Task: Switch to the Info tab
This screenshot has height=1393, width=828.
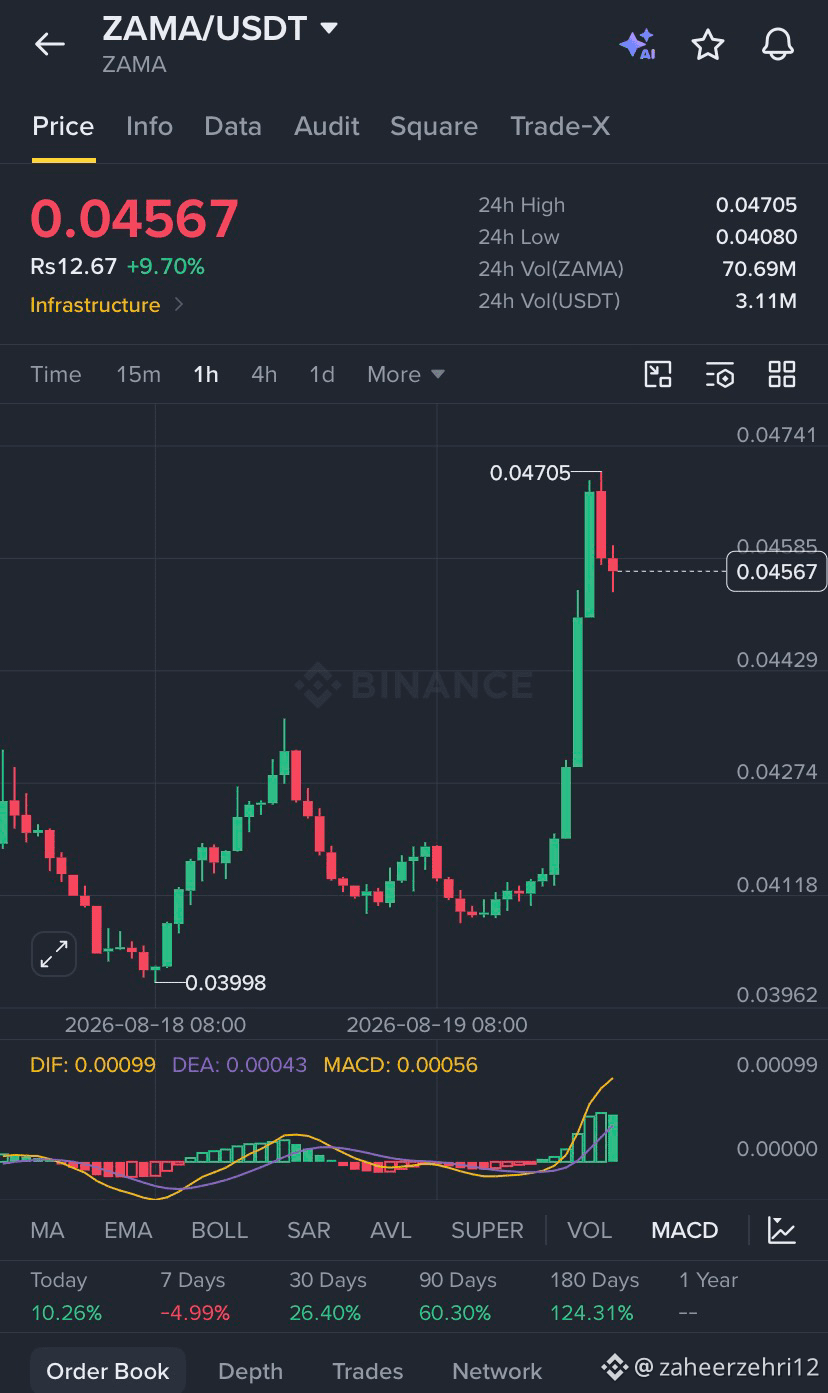Action: point(149,126)
